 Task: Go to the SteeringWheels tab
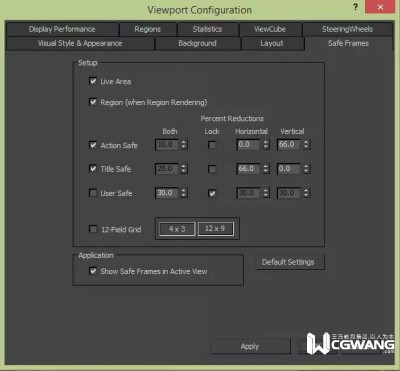coord(347,29)
